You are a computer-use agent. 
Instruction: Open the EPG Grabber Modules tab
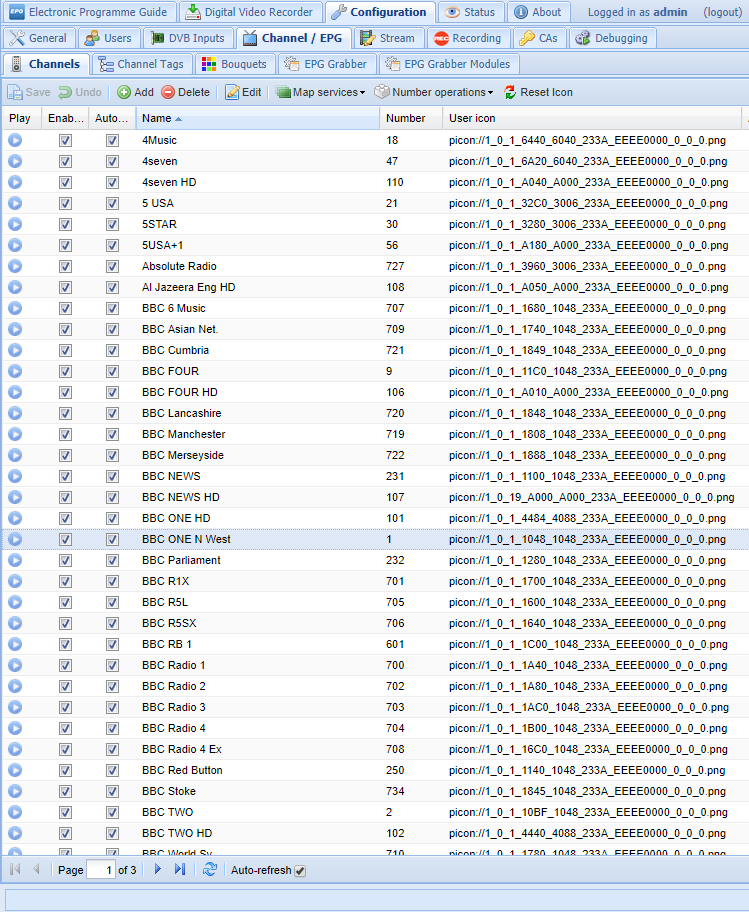[448, 64]
